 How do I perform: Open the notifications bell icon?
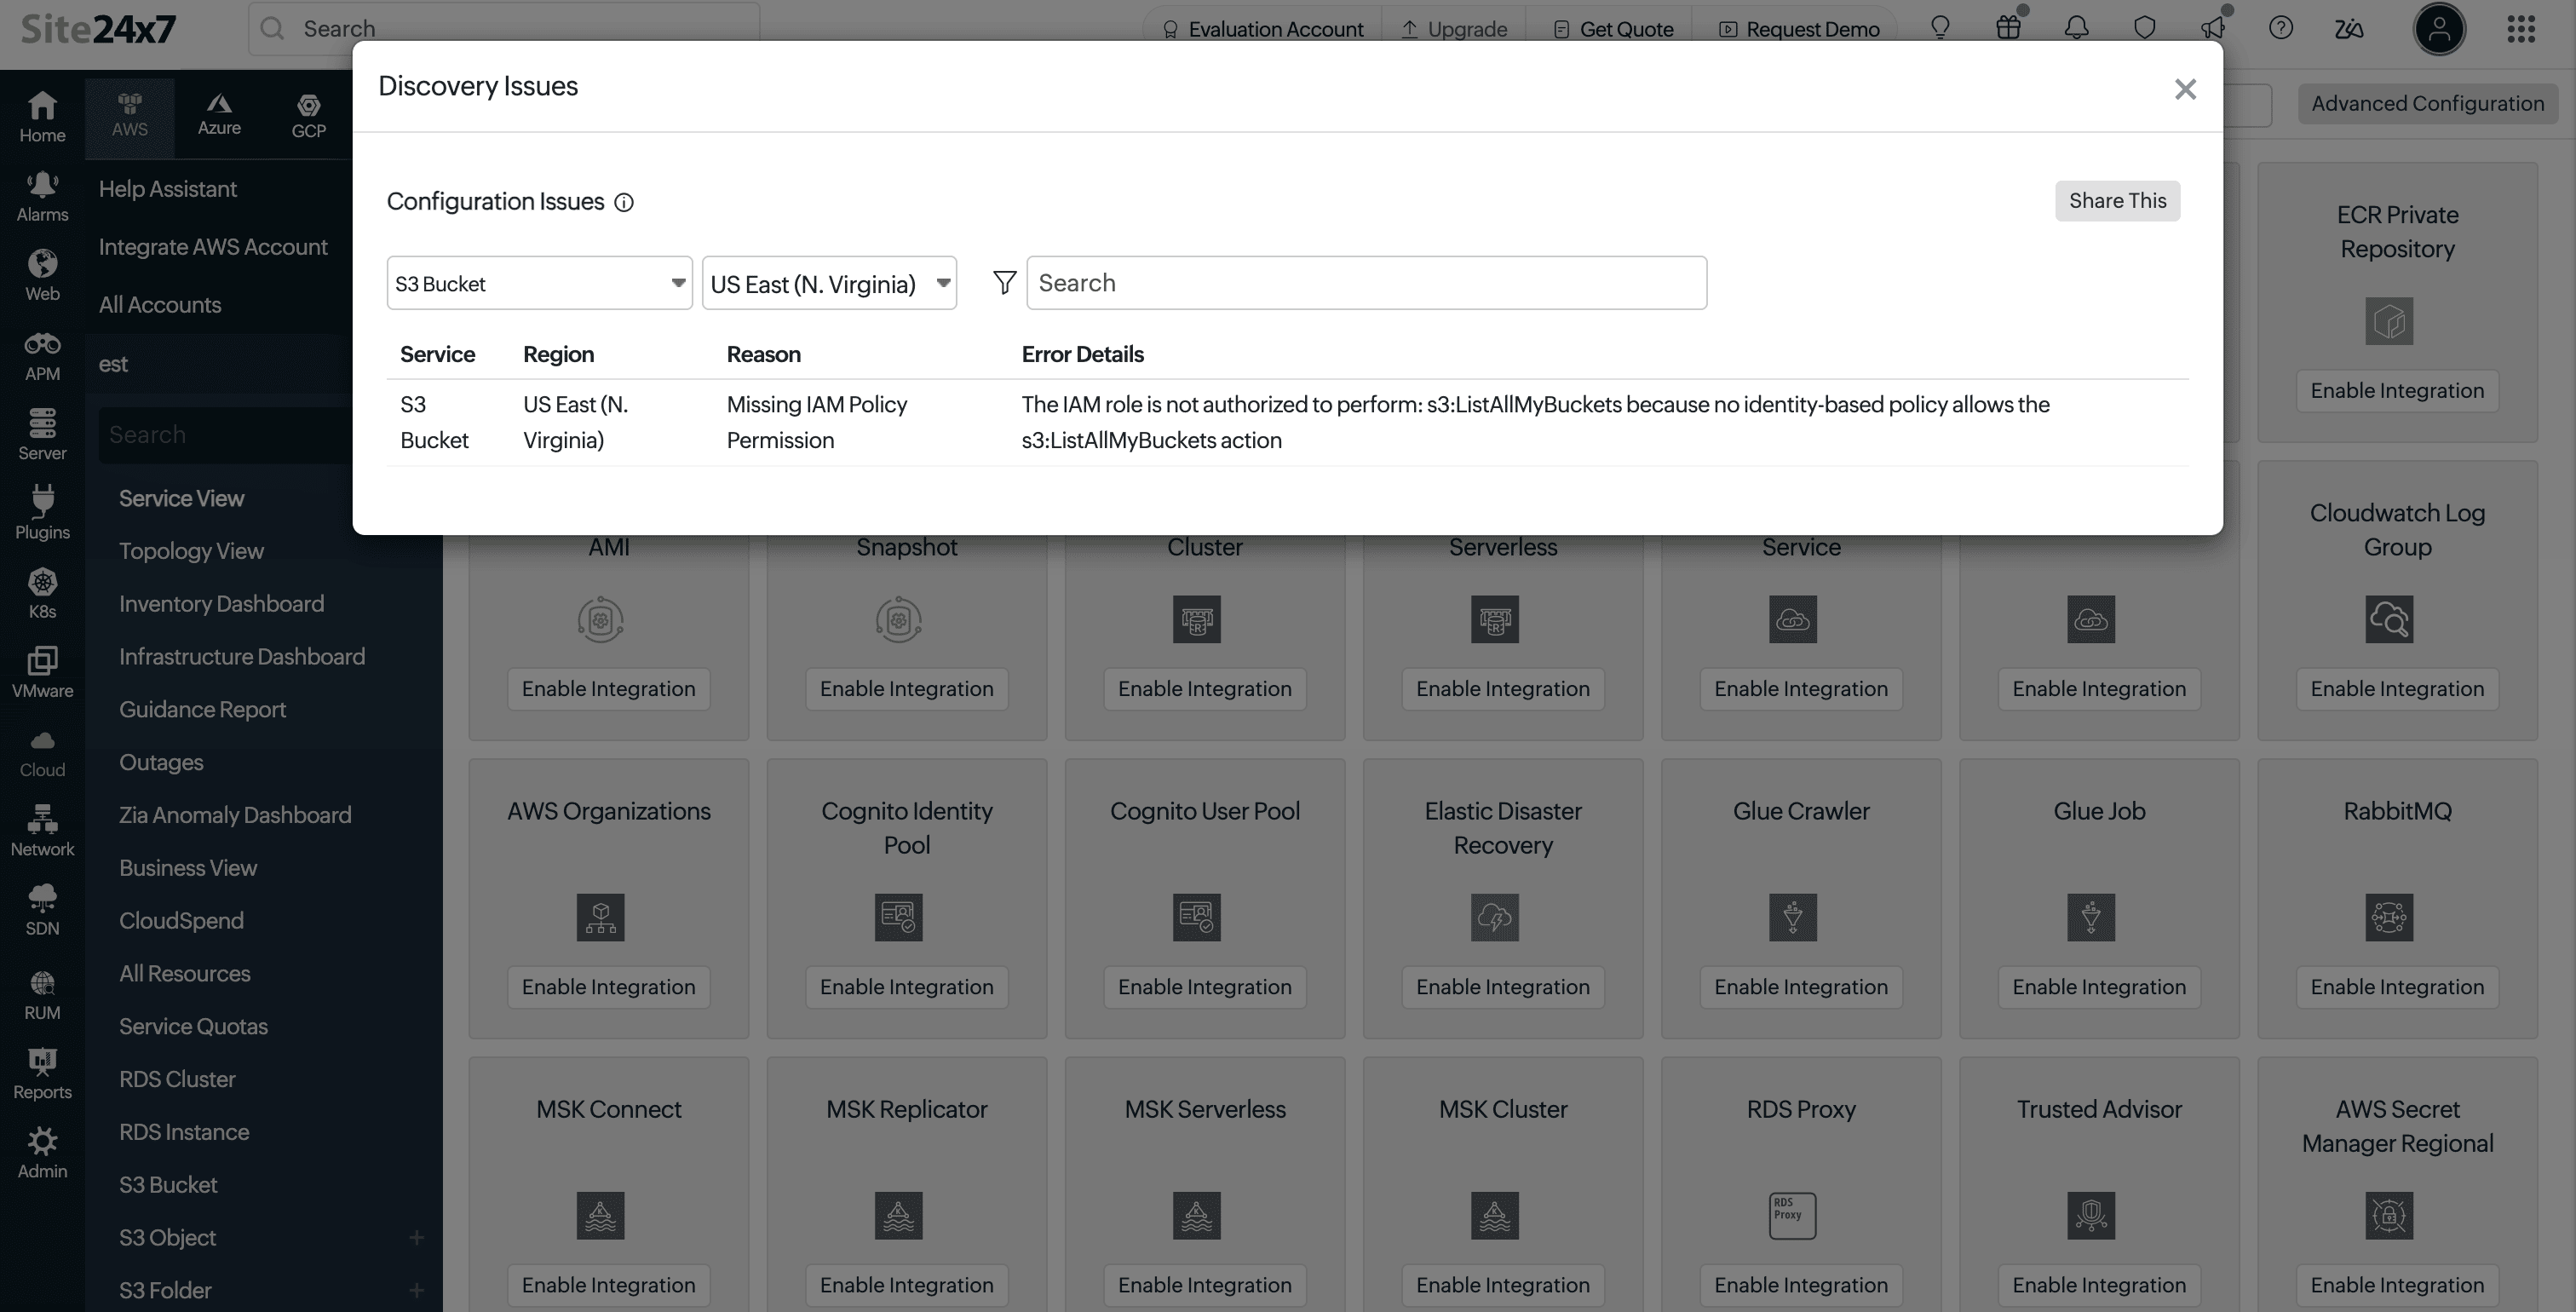point(2076,28)
